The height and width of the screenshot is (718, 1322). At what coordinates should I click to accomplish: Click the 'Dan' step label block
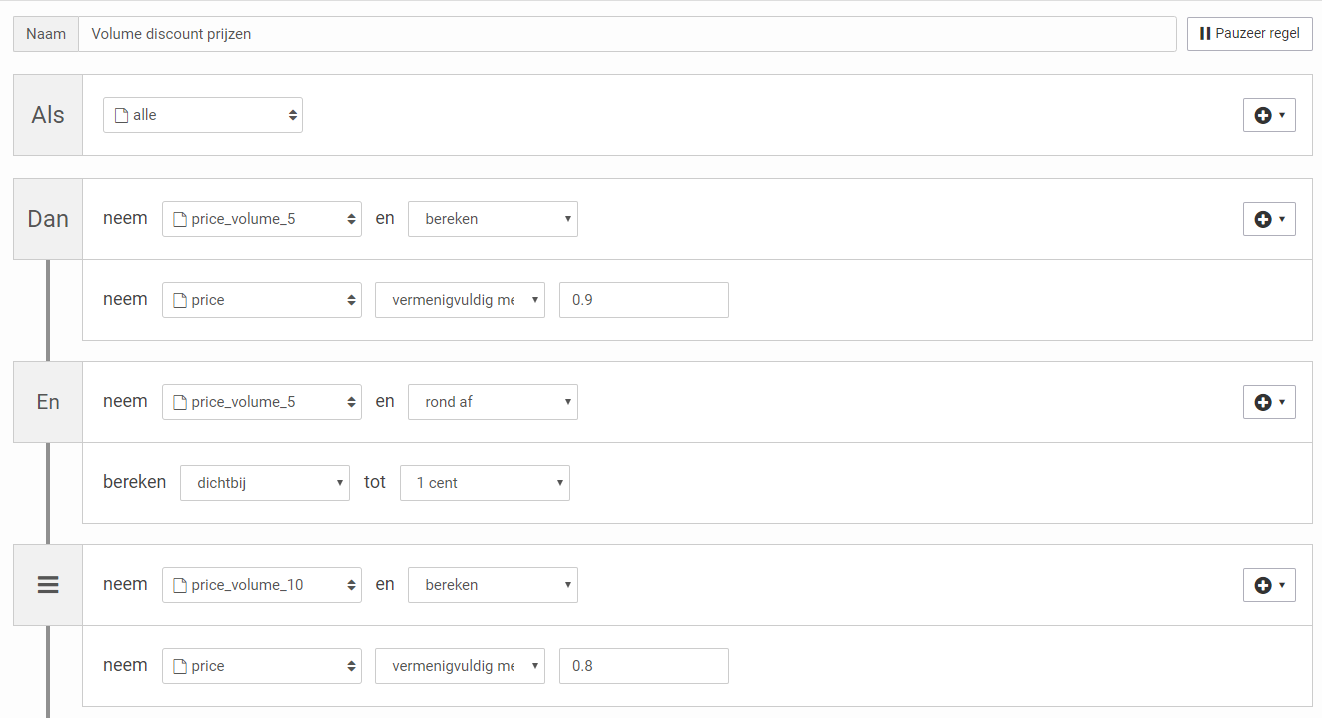click(48, 219)
